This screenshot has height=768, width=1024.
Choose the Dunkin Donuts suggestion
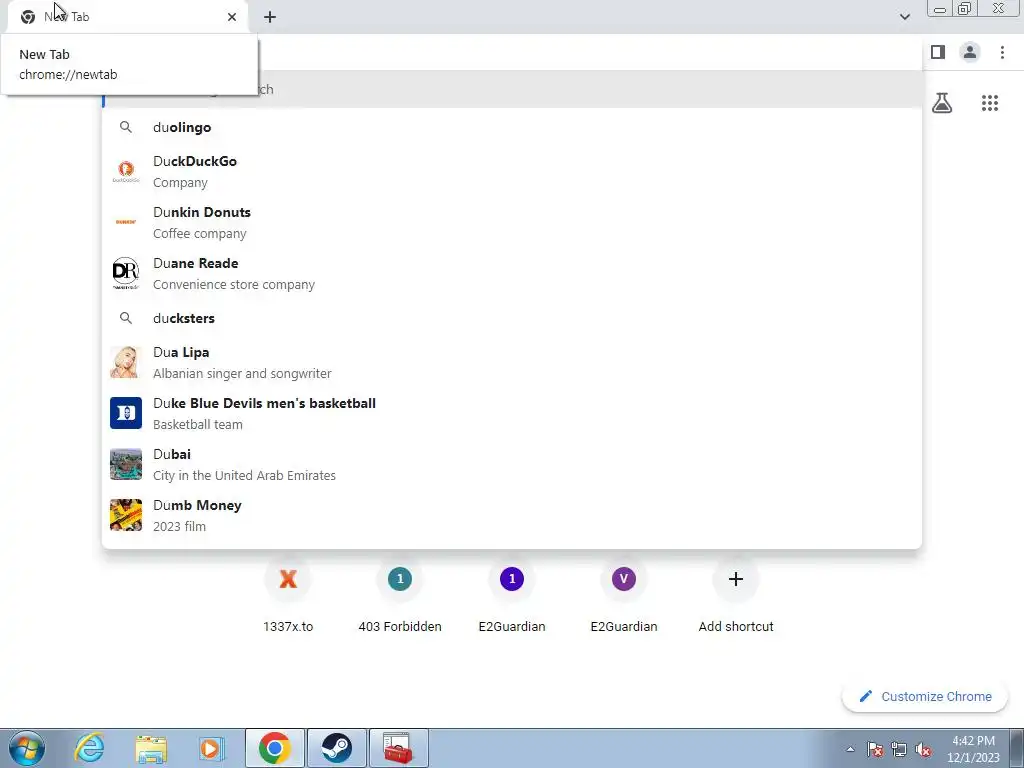point(512,222)
